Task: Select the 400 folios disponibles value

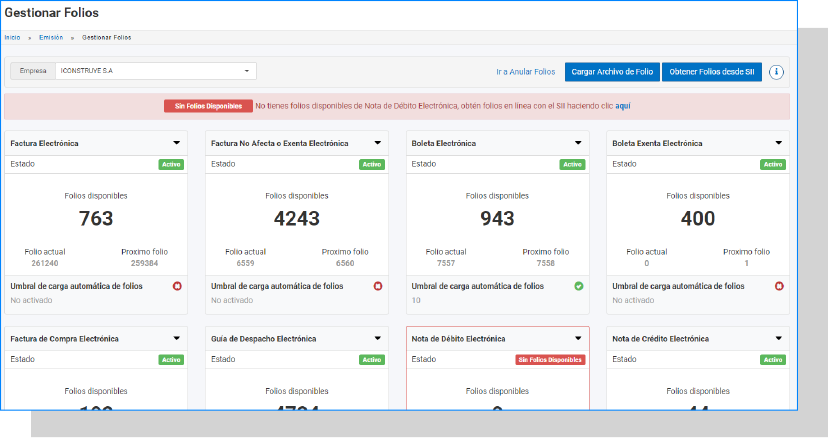Action: pos(698,218)
